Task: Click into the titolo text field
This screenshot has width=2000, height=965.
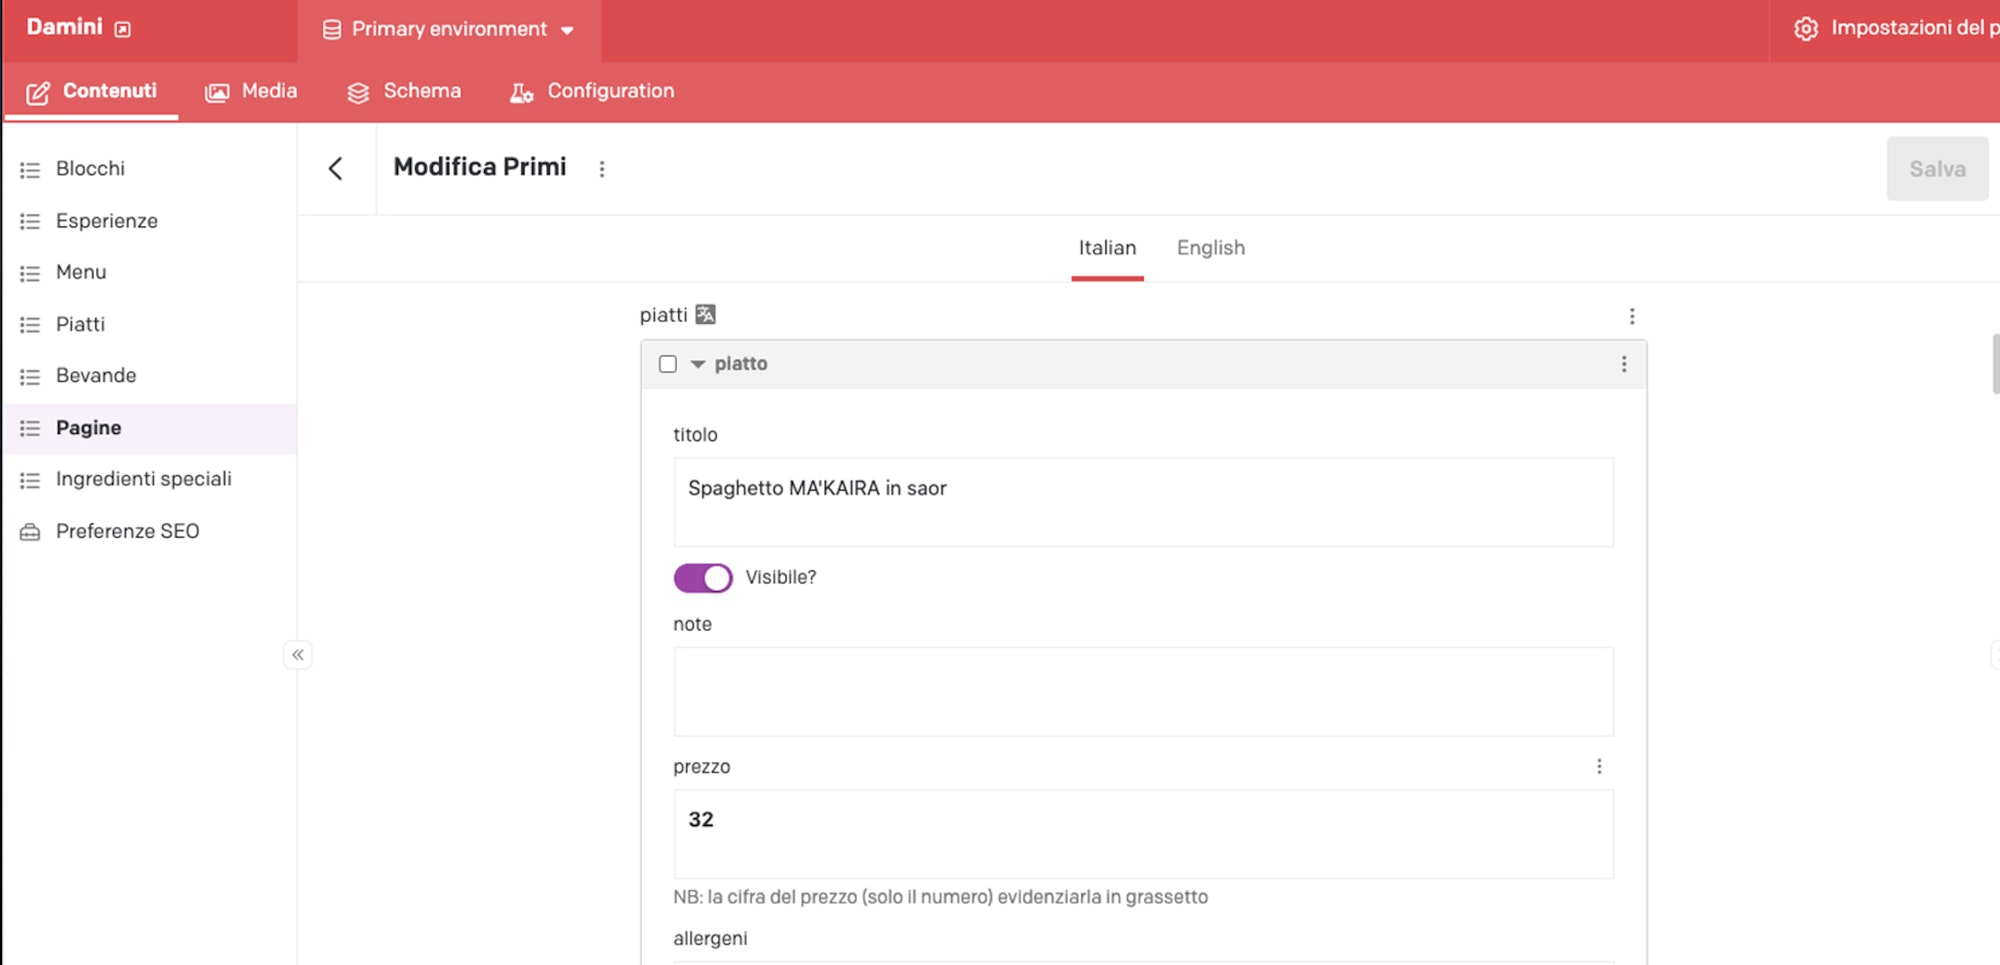Action: point(1143,502)
